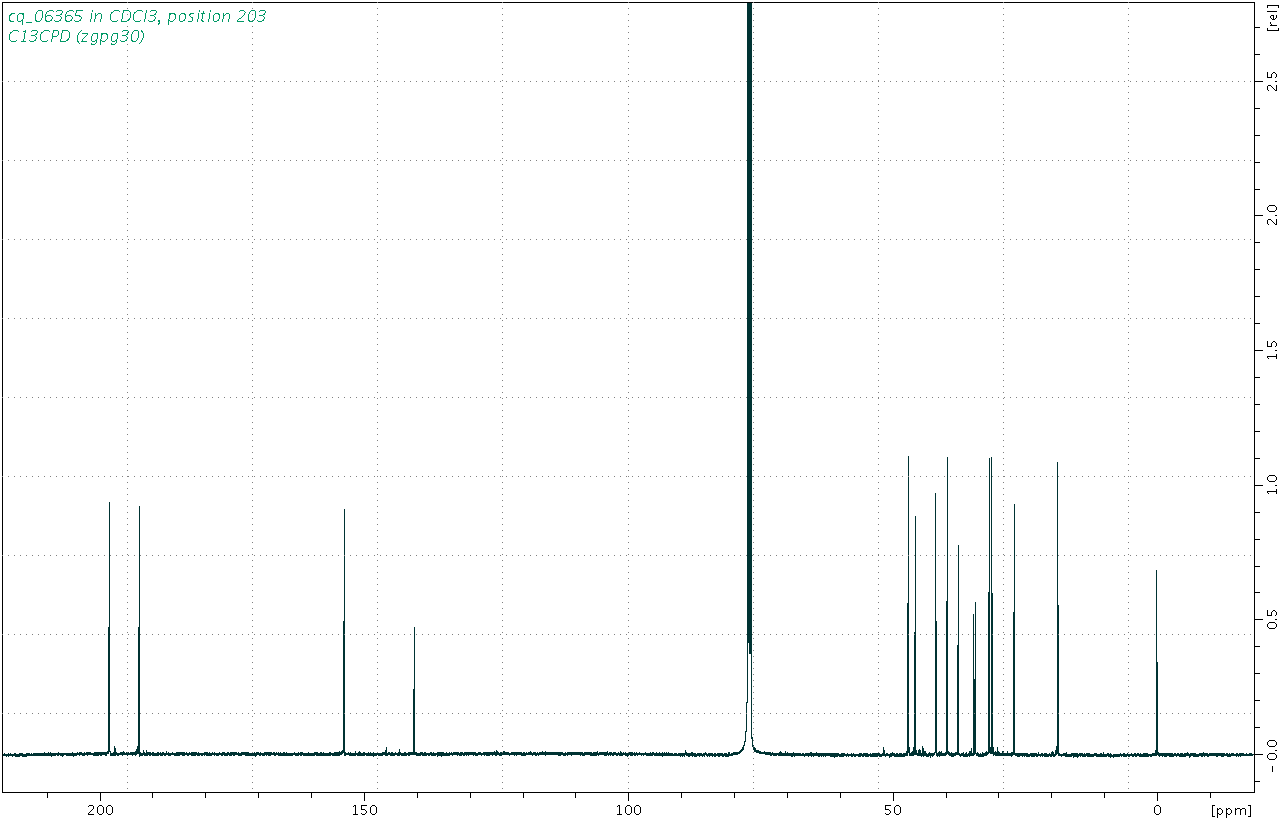This screenshot has height=821, width=1285.
Task: Pick the peak near 154 ppm
Action: coord(344,632)
